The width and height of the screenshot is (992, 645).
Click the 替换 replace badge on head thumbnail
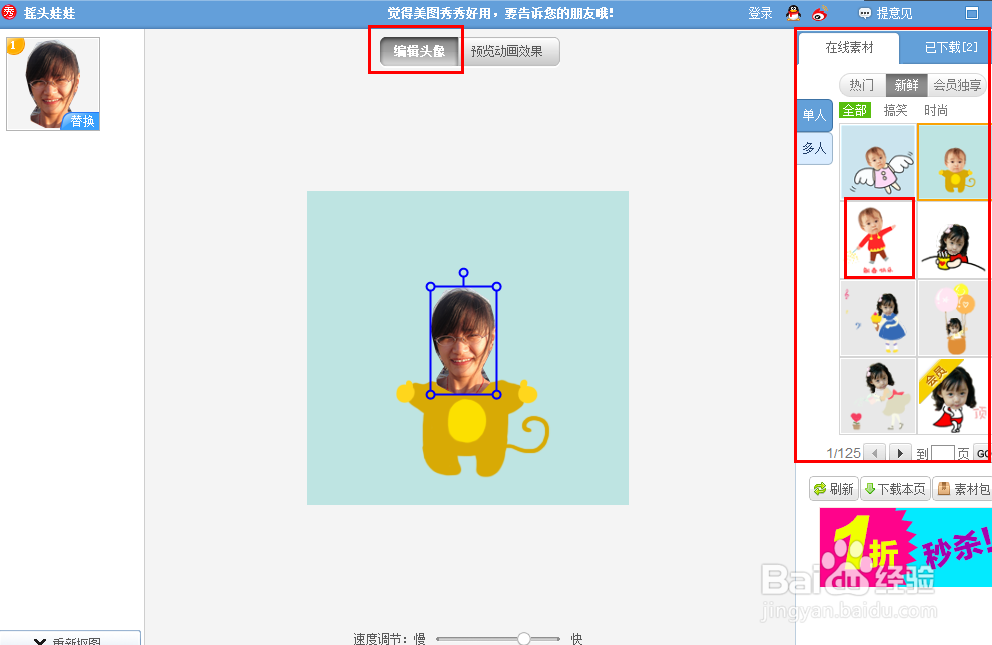click(x=80, y=121)
